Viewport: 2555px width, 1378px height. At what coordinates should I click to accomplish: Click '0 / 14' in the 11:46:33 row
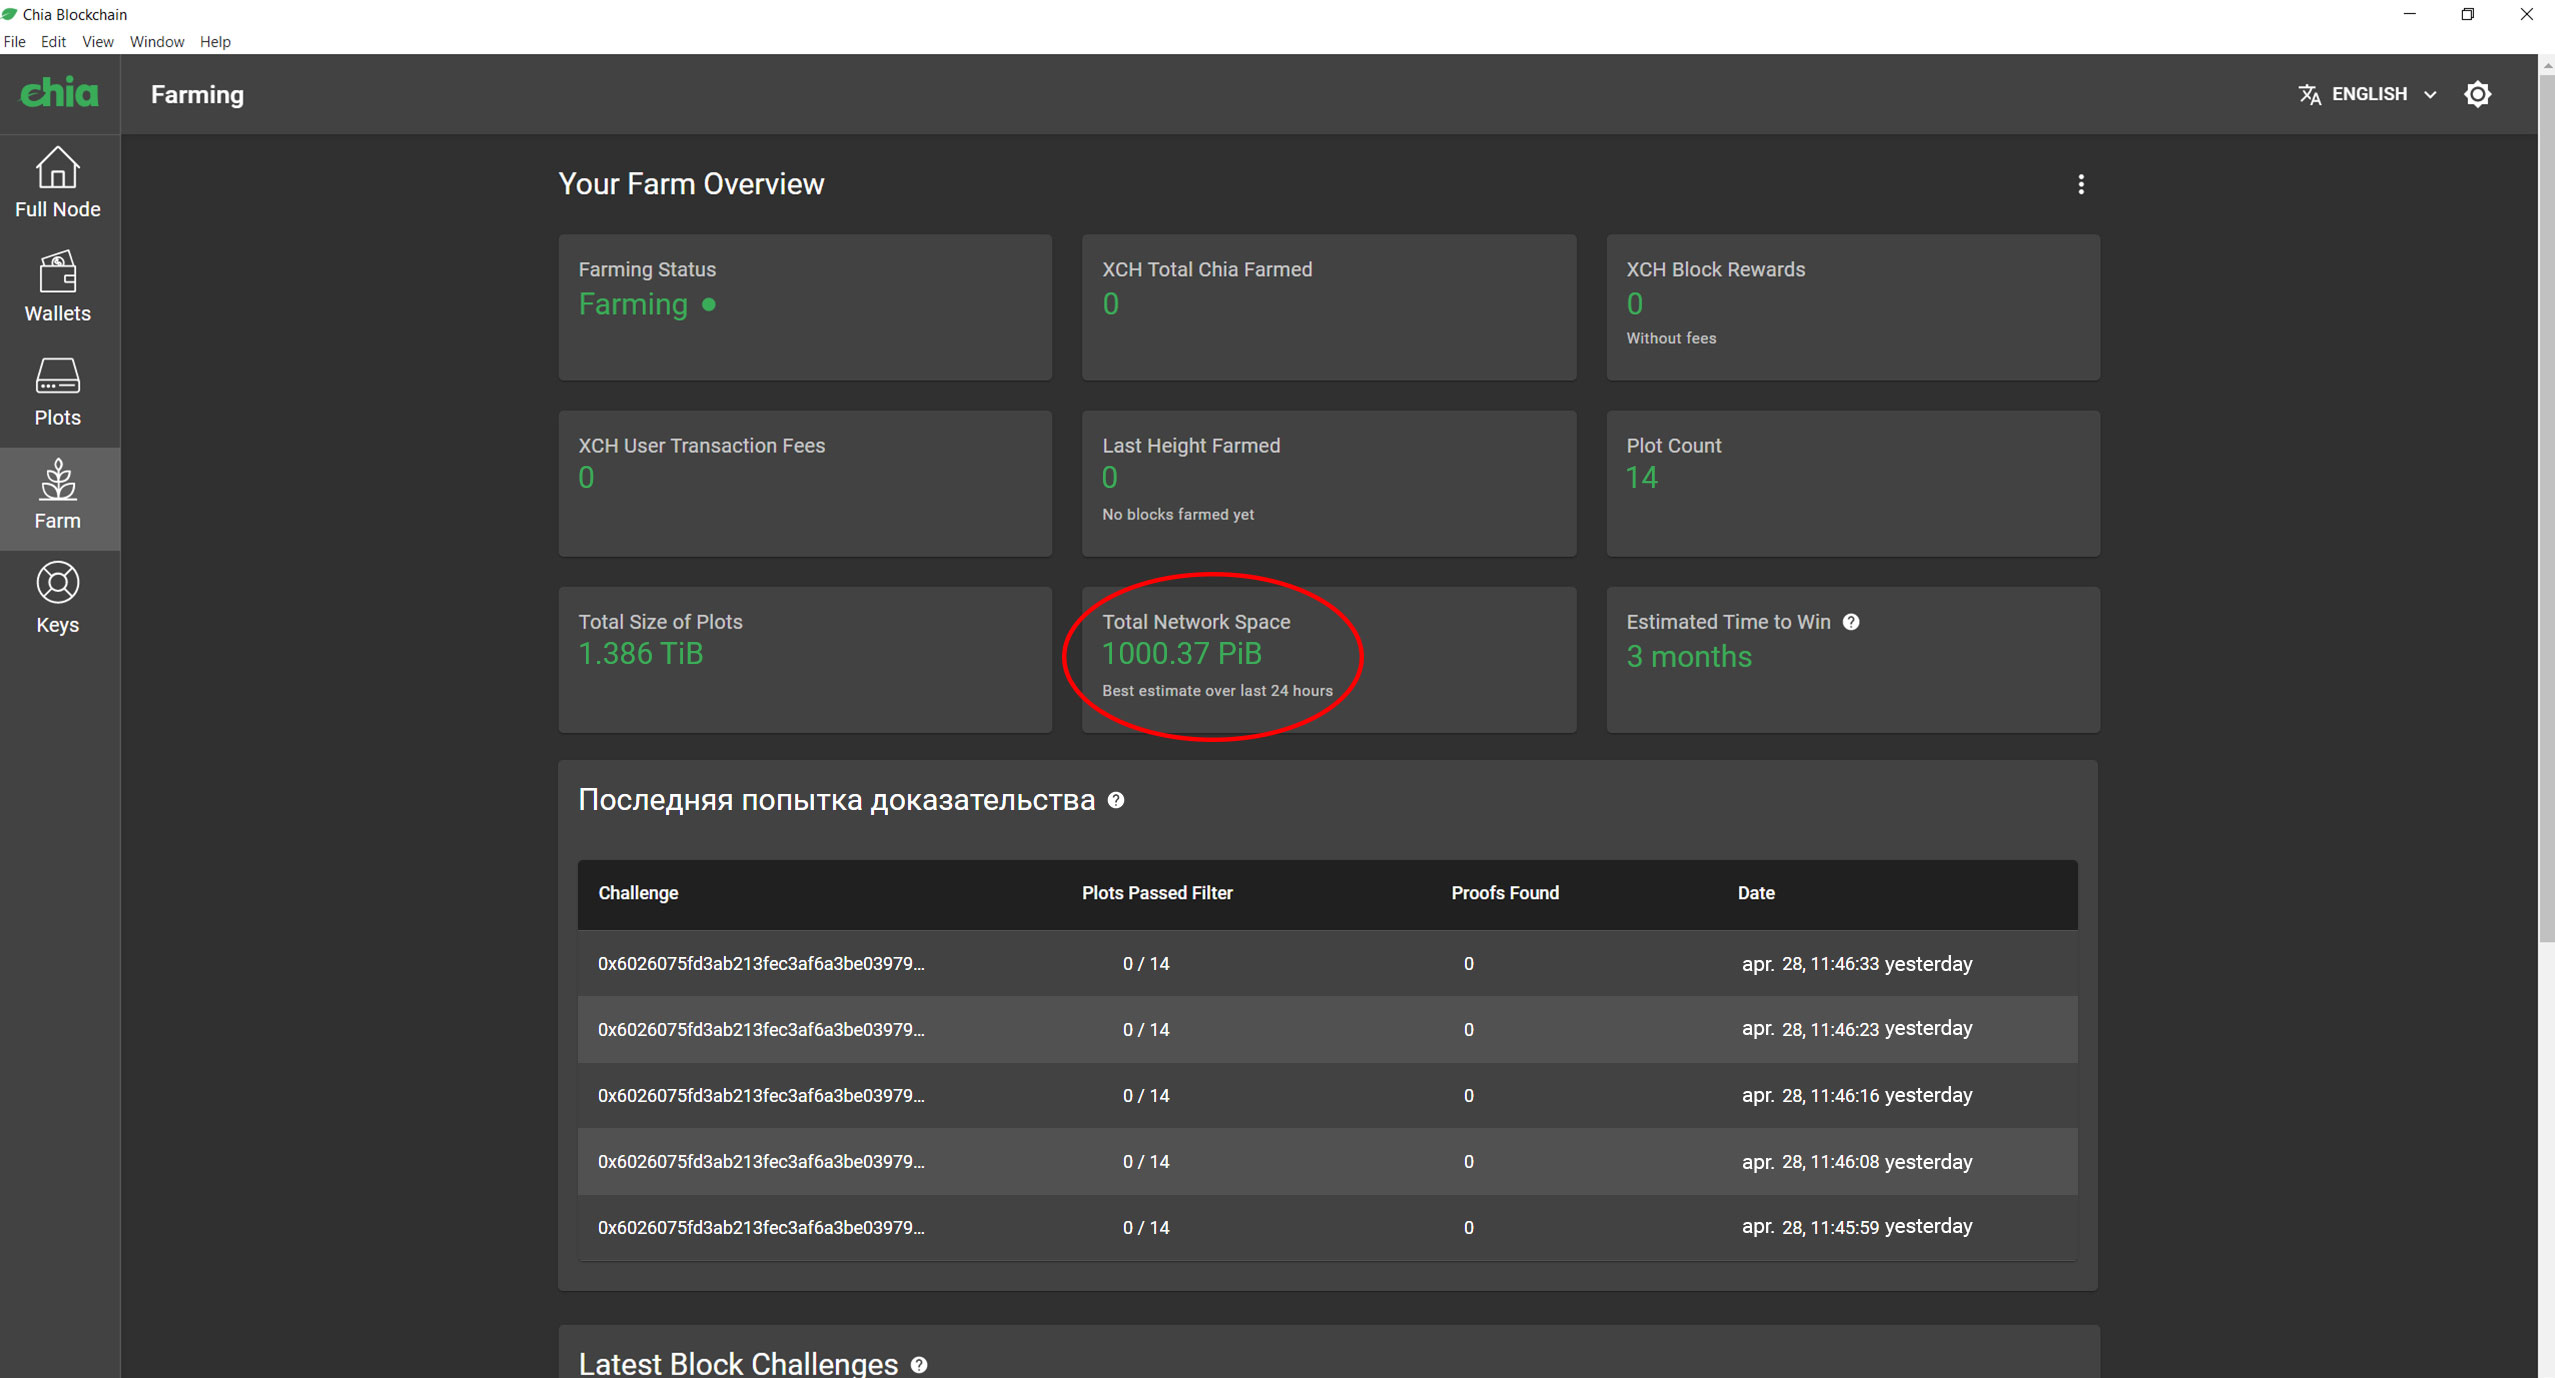tap(1146, 964)
